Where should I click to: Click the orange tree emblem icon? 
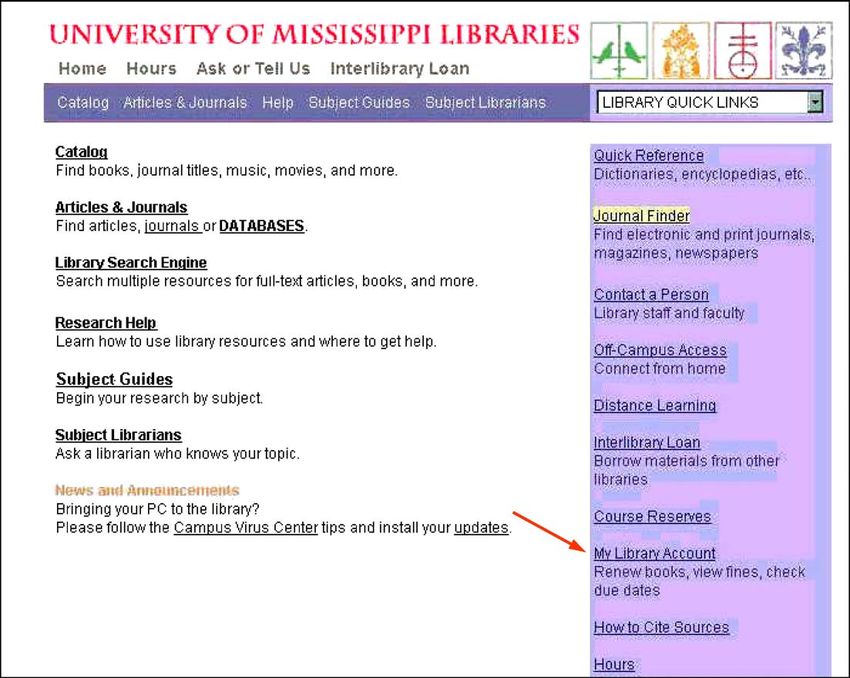(x=681, y=51)
